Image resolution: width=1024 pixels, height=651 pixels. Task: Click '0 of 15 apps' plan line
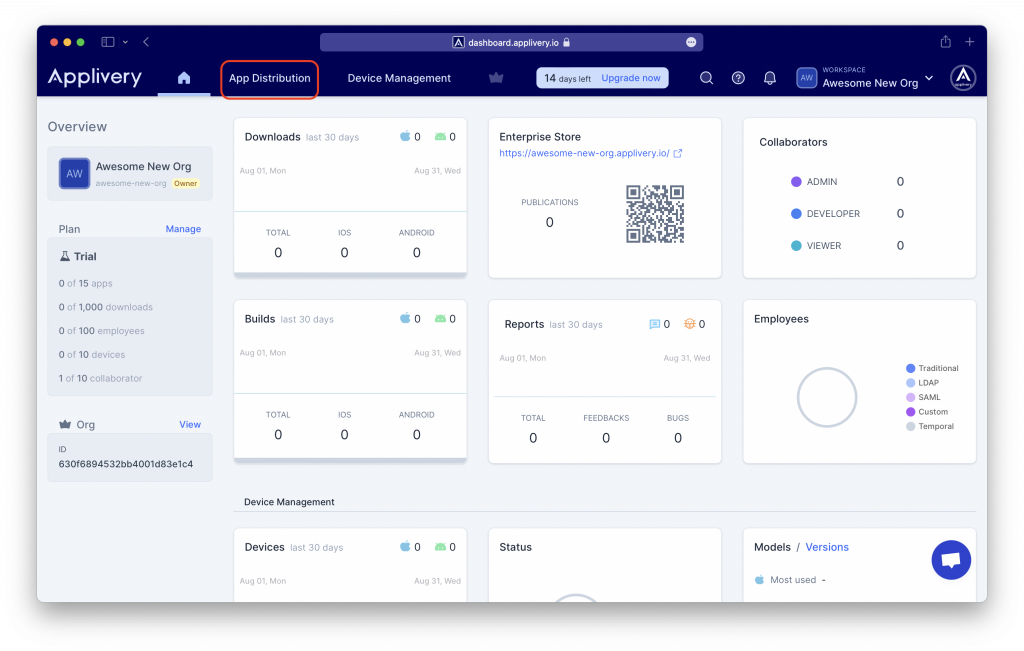[x=86, y=283]
